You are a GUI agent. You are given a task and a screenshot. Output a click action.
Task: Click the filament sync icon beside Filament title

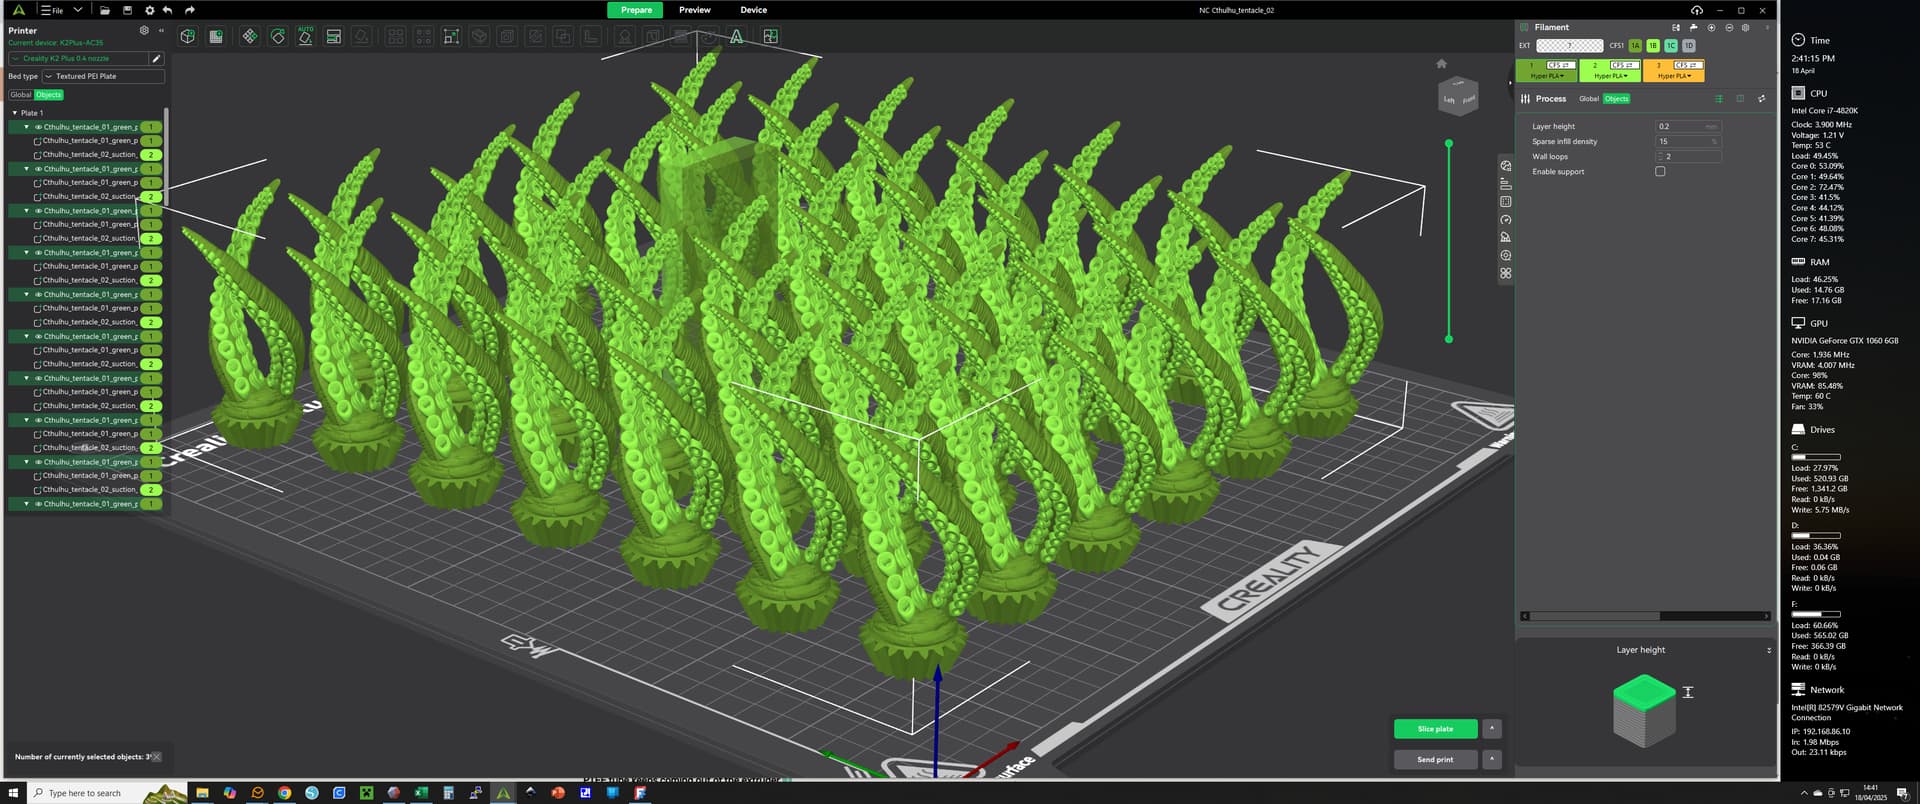[1675, 27]
